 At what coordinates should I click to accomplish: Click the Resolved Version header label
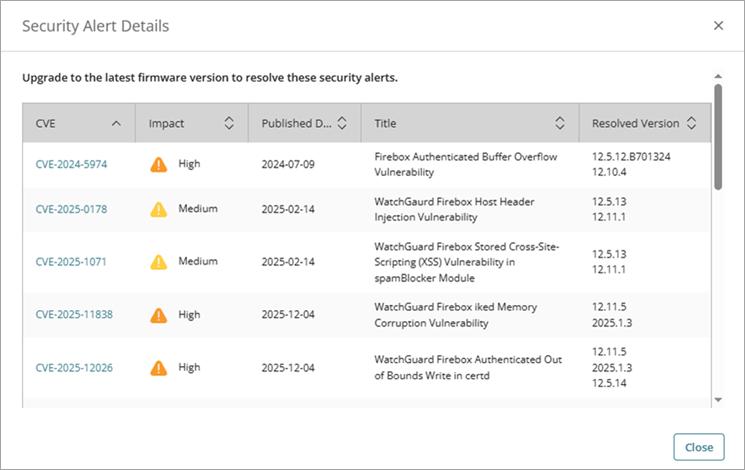[635, 124]
